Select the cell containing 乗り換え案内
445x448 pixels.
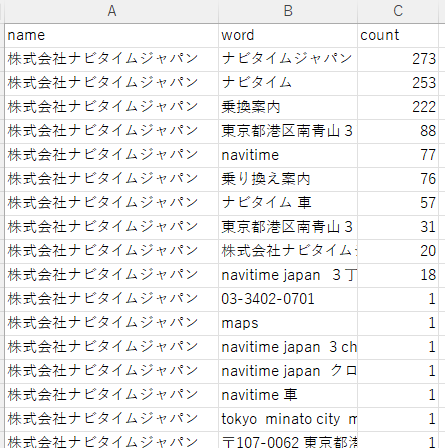288,179
